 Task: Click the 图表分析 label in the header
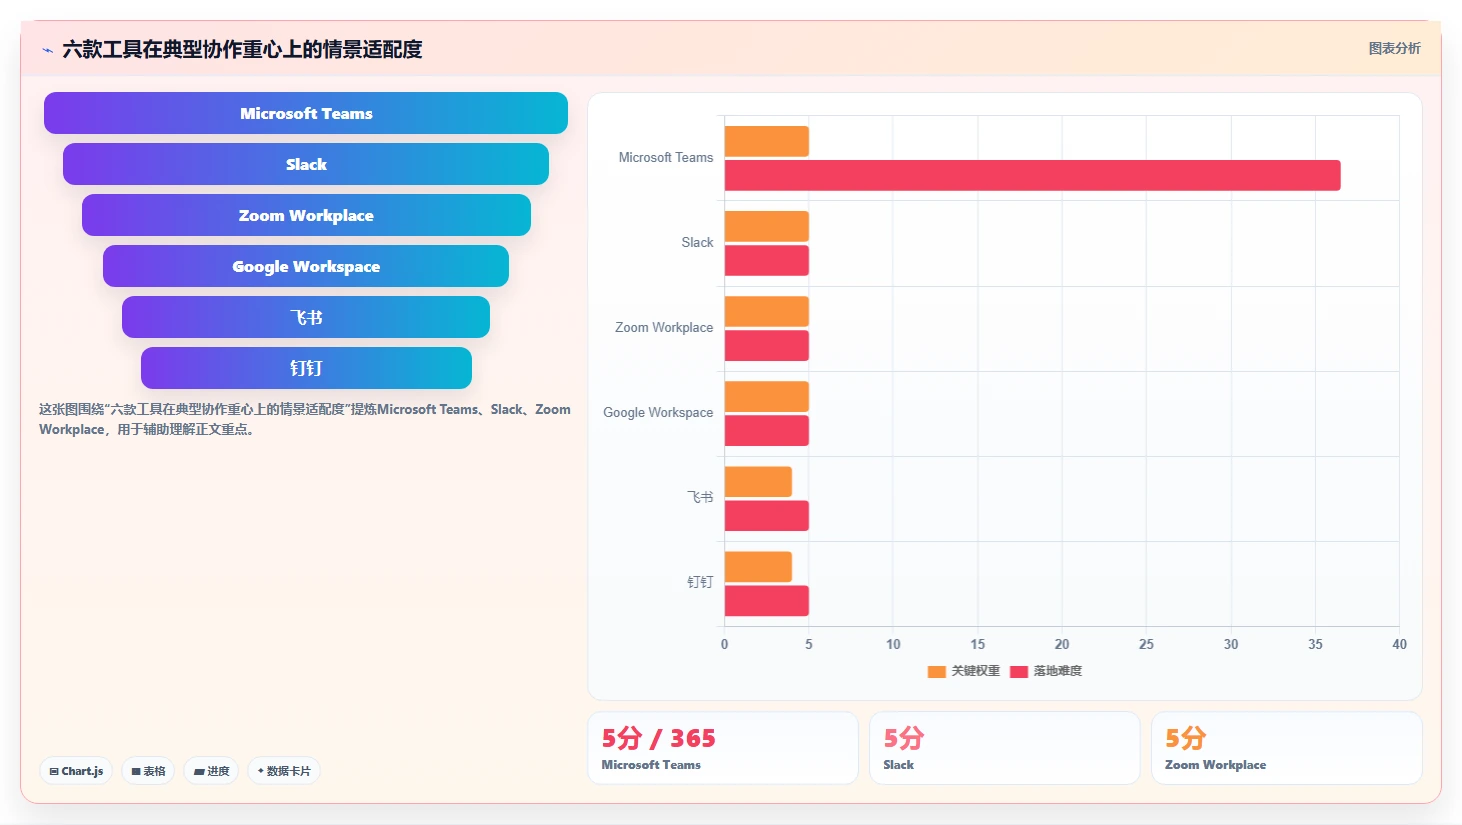(x=1394, y=48)
